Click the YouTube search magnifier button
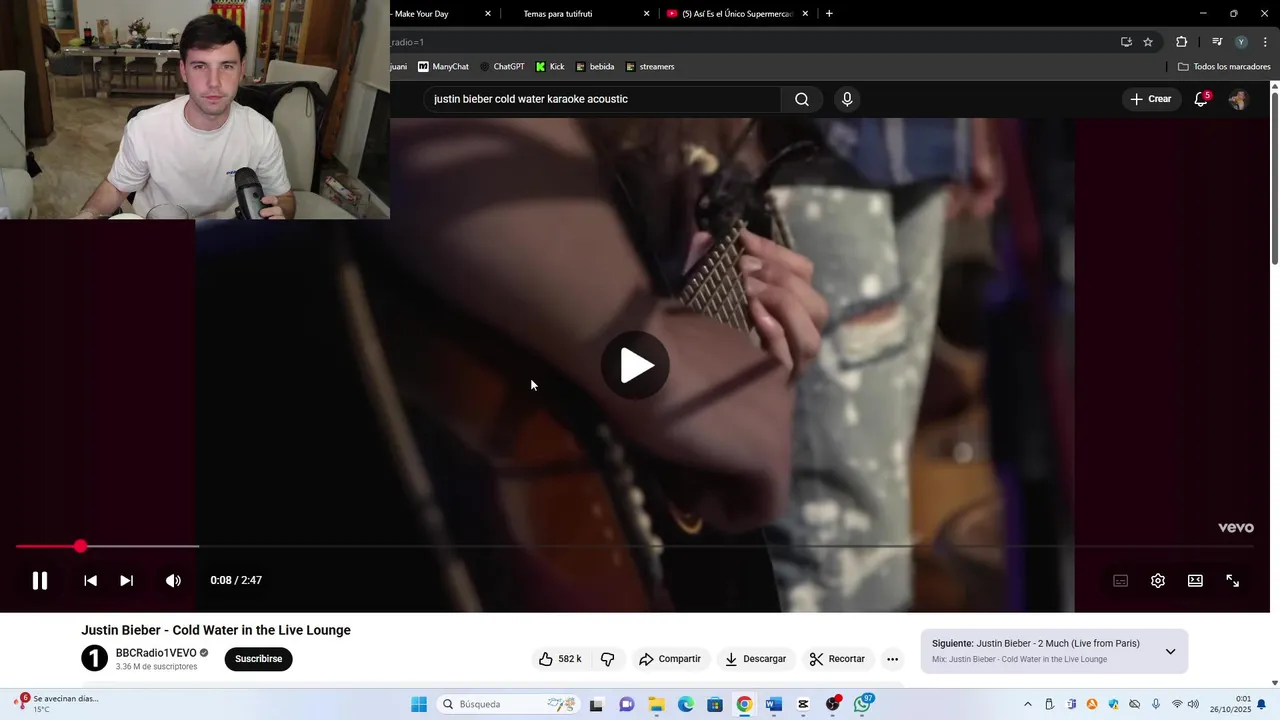Image resolution: width=1280 pixels, height=720 pixels. click(x=802, y=99)
